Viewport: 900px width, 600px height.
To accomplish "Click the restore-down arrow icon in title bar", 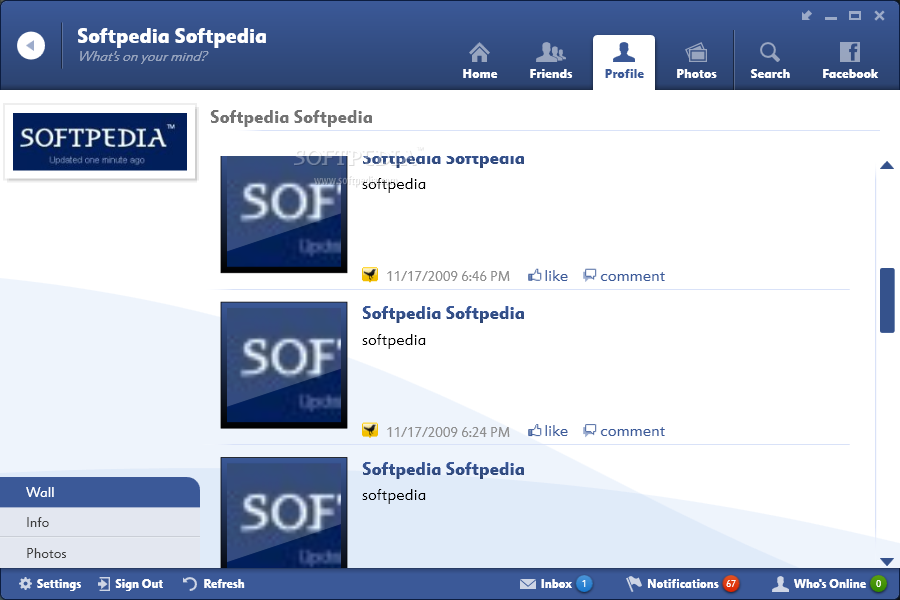I will click(806, 16).
